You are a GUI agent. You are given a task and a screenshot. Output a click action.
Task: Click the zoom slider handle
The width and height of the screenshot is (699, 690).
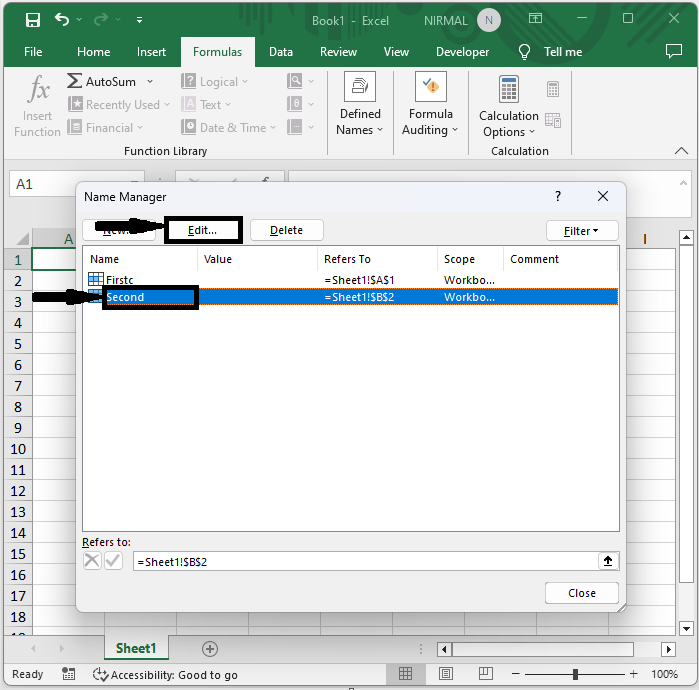pos(576,674)
